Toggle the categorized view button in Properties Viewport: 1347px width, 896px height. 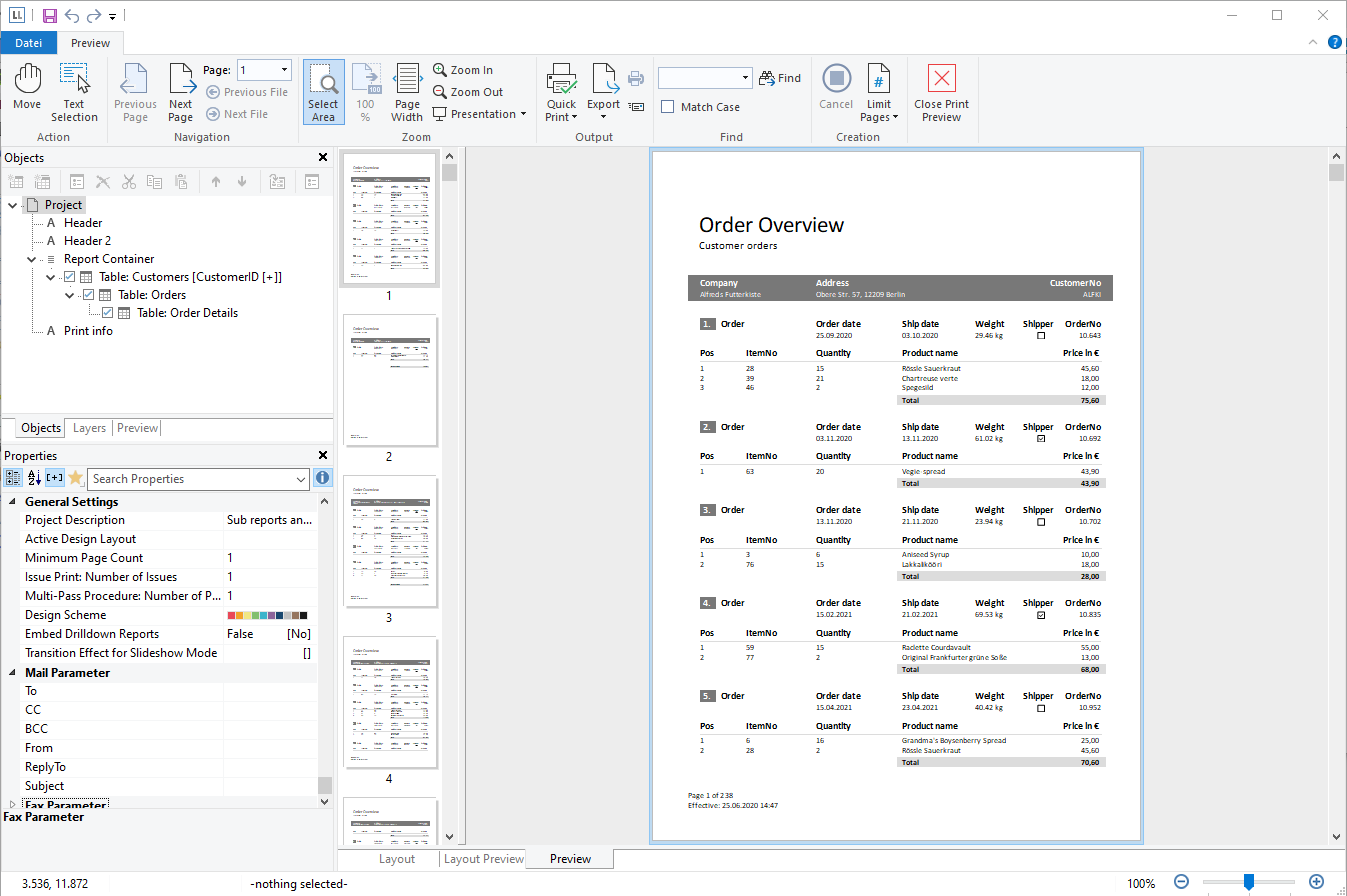(13, 478)
